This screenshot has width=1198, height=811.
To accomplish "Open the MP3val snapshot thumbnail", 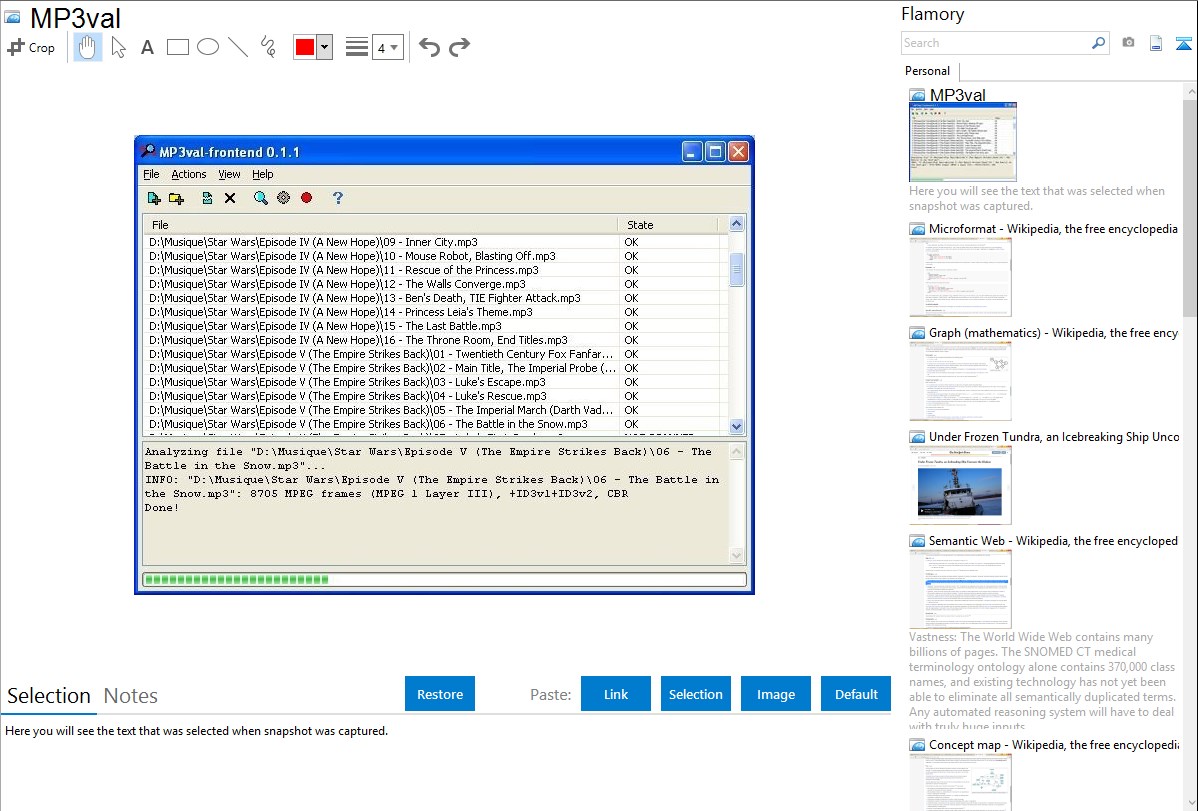I will (963, 142).
